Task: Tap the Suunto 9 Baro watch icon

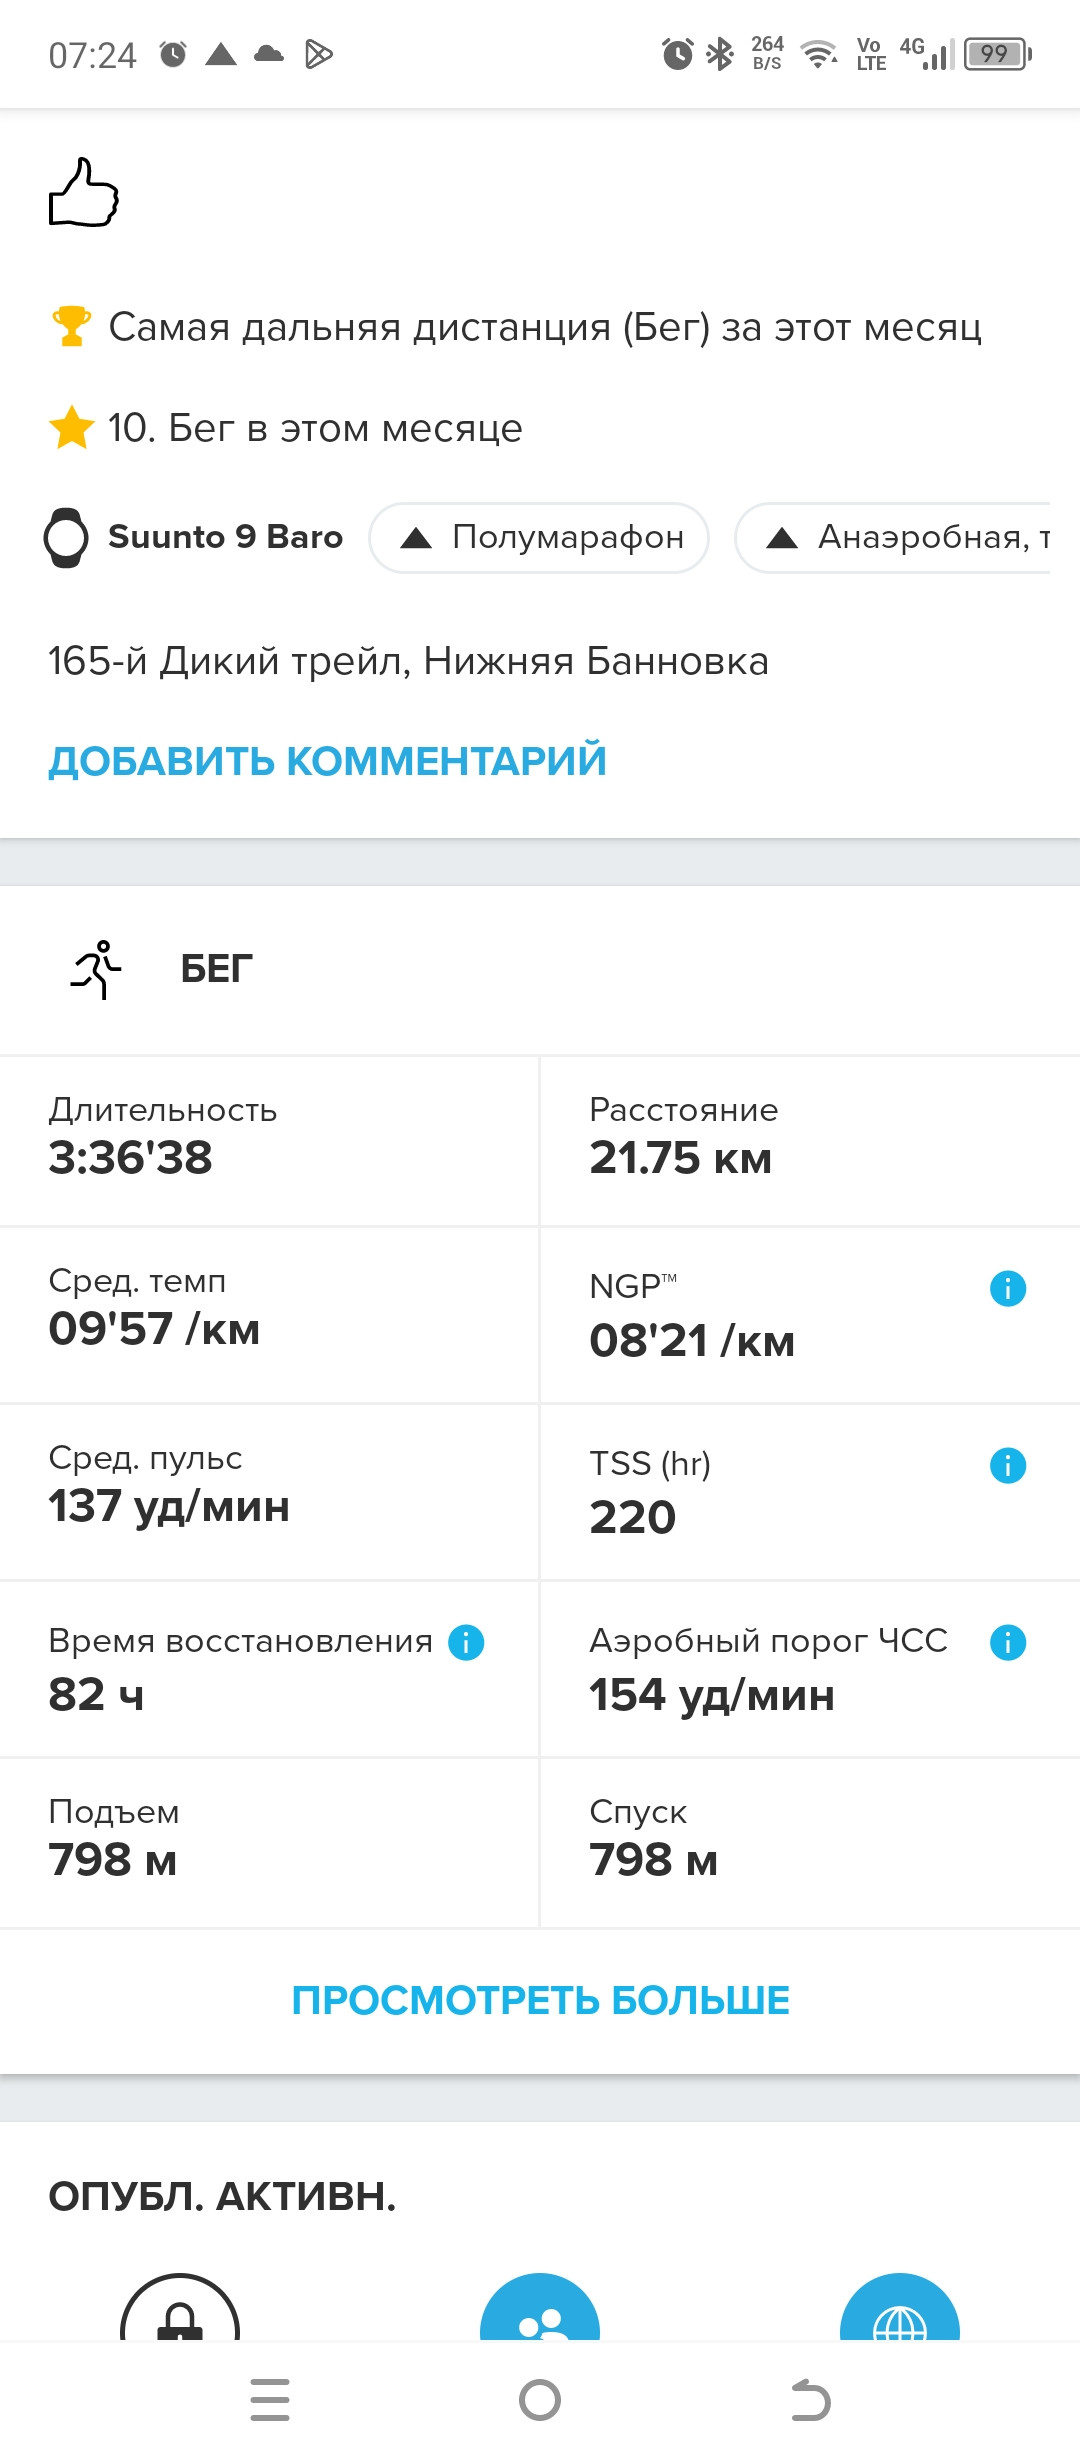Action: click(x=66, y=537)
